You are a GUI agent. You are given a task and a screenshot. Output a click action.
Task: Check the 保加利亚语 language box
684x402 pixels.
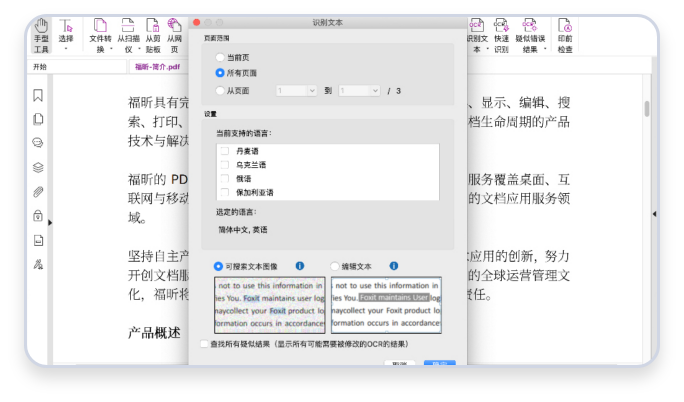[x=225, y=192]
